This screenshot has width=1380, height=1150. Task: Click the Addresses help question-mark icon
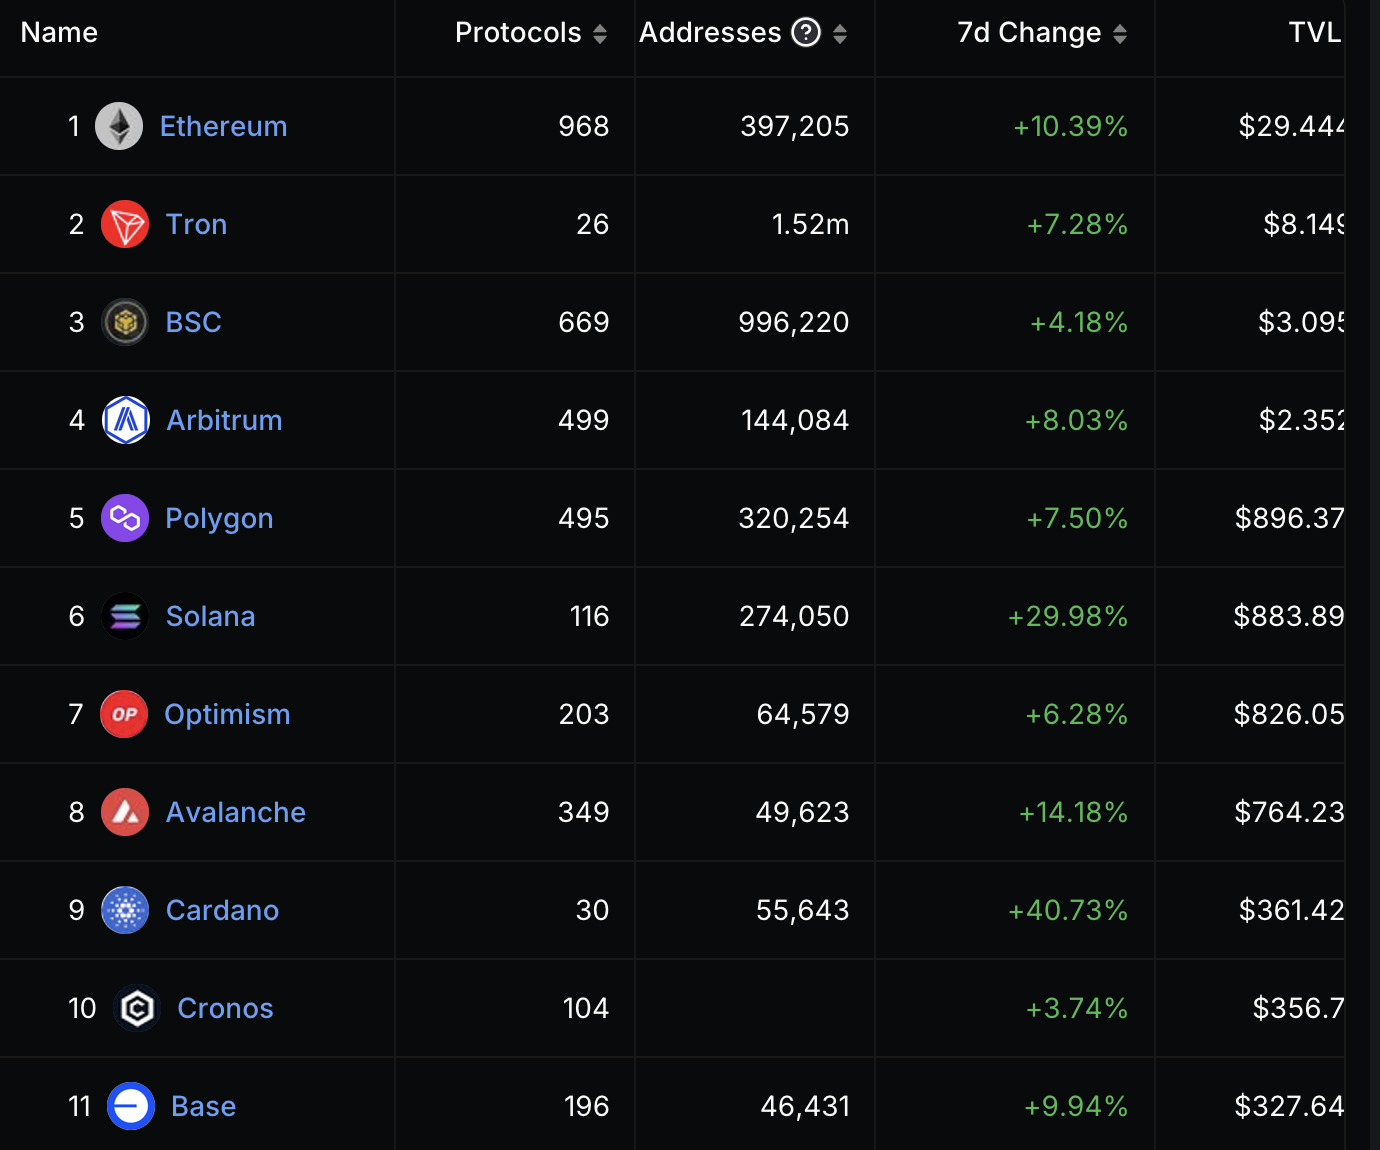click(x=806, y=32)
